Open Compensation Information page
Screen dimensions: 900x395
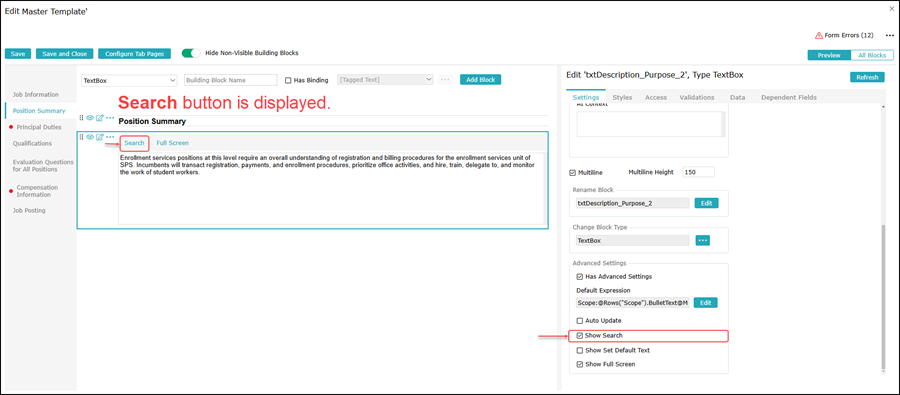pos(37,191)
